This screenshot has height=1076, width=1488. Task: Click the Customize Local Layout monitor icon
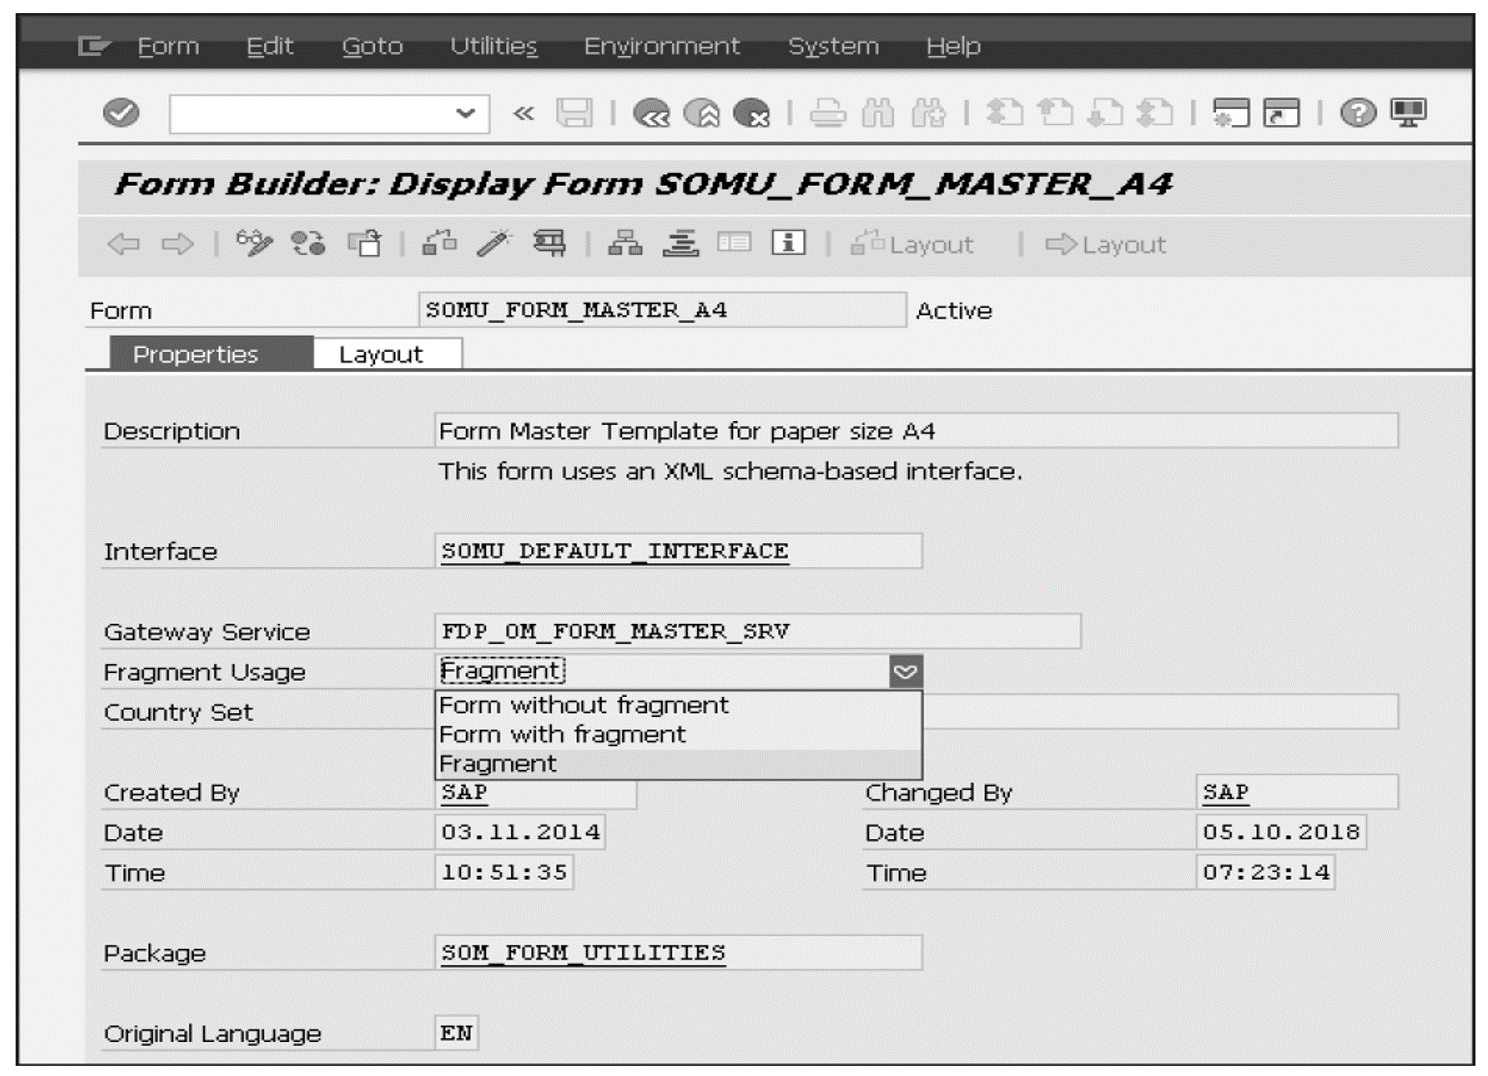(1408, 113)
